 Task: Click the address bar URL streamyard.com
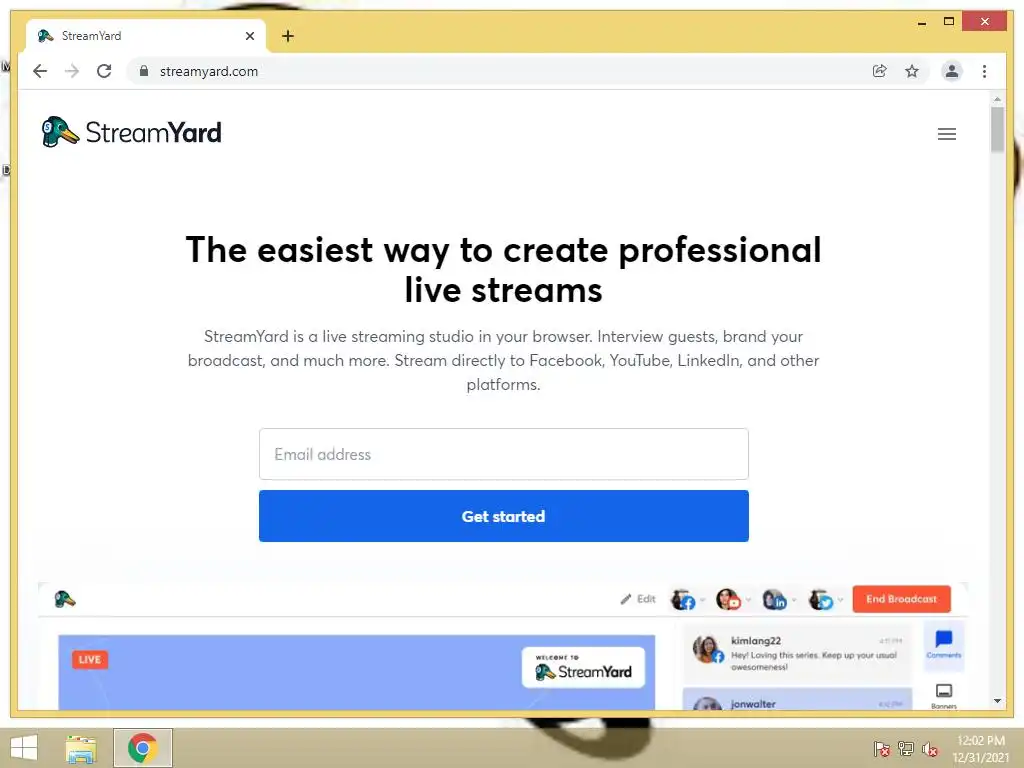click(x=209, y=71)
